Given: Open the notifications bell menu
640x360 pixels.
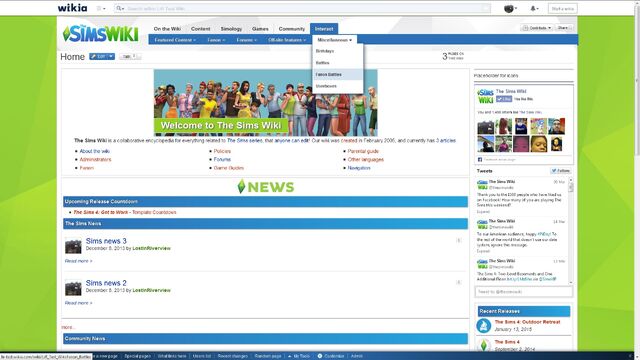Looking at the screenshot, I should [x=534, y=8].
